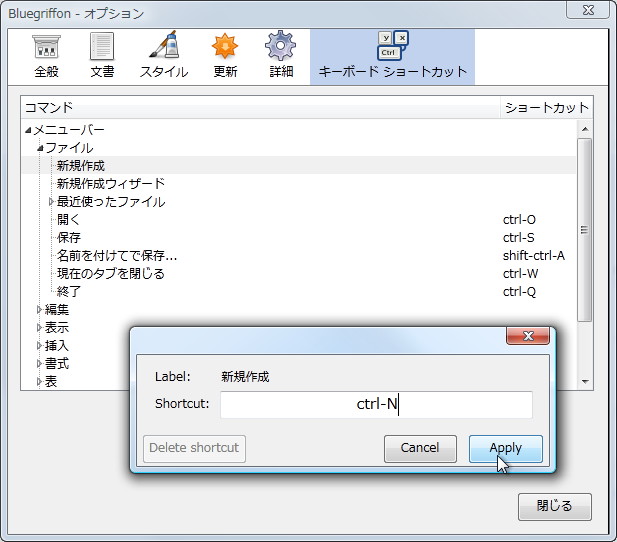The height and width of the screenshot is (542, 617).
Task: Click the 閉じる button
Action: click(554, 507)
